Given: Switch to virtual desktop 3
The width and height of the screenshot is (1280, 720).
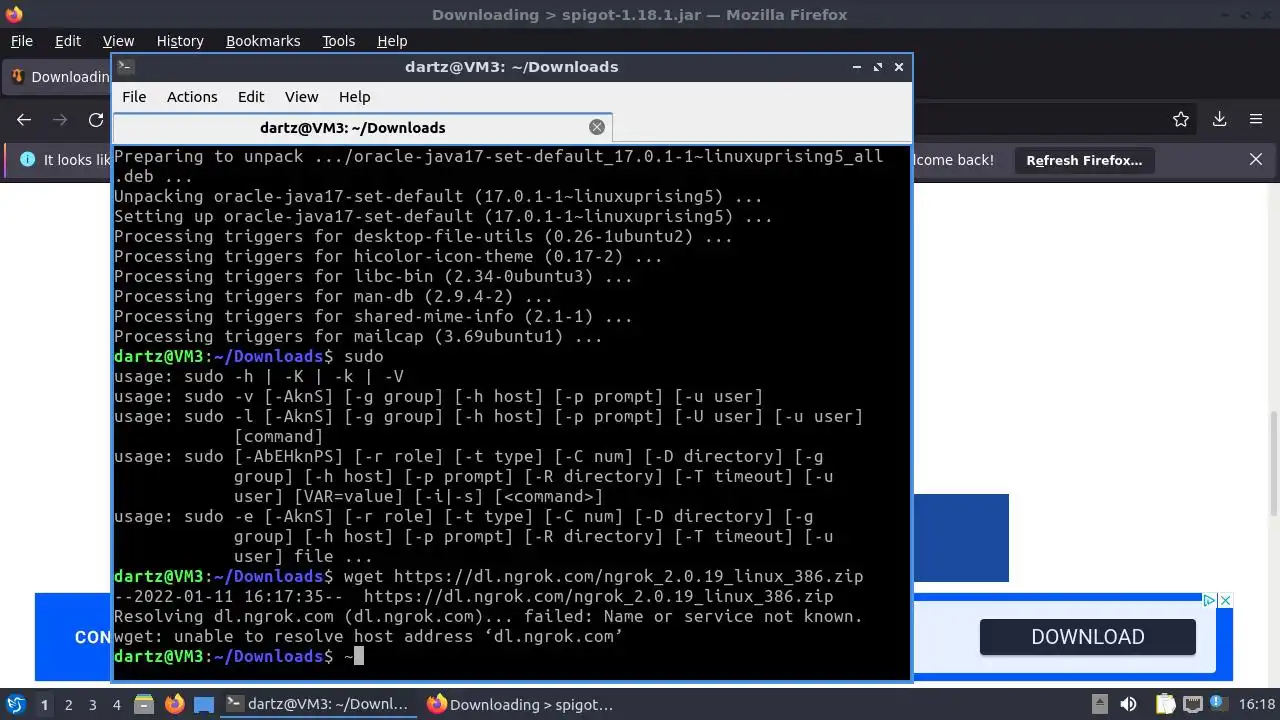Looking at the screenshot, I should point(92,704).
